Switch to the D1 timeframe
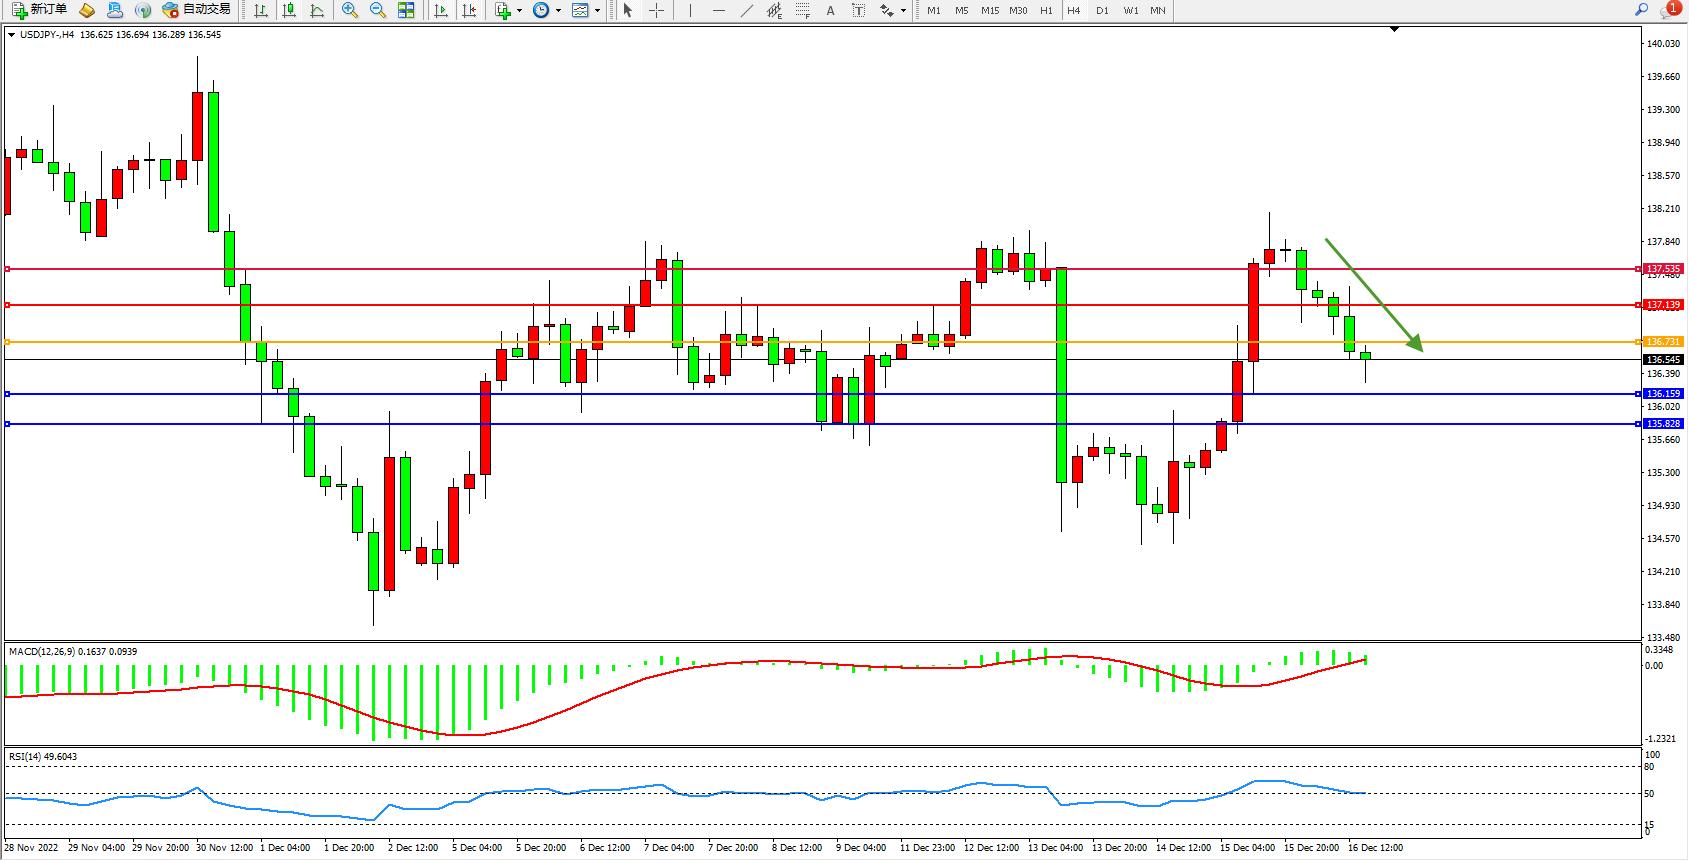Viewport: 1689px width, 861px height. [x=1102, y=10]
